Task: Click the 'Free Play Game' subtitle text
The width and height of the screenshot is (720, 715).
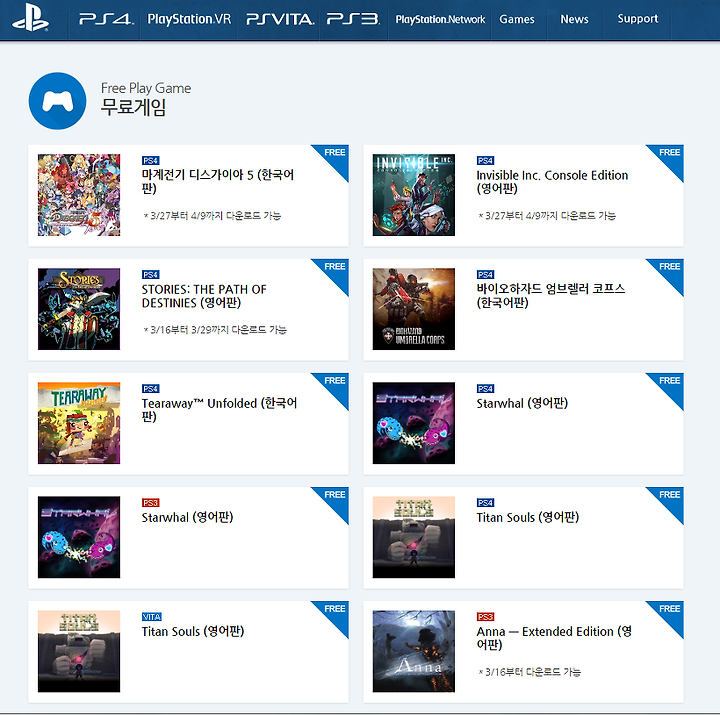Action: click(146, 88)
